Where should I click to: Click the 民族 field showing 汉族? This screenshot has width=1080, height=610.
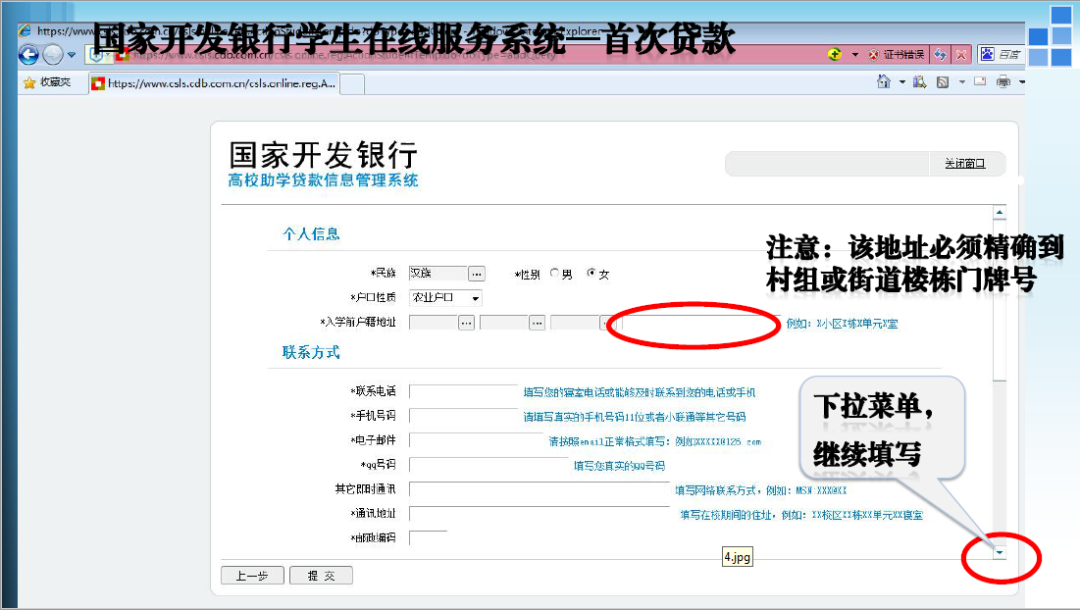point(438,273)
